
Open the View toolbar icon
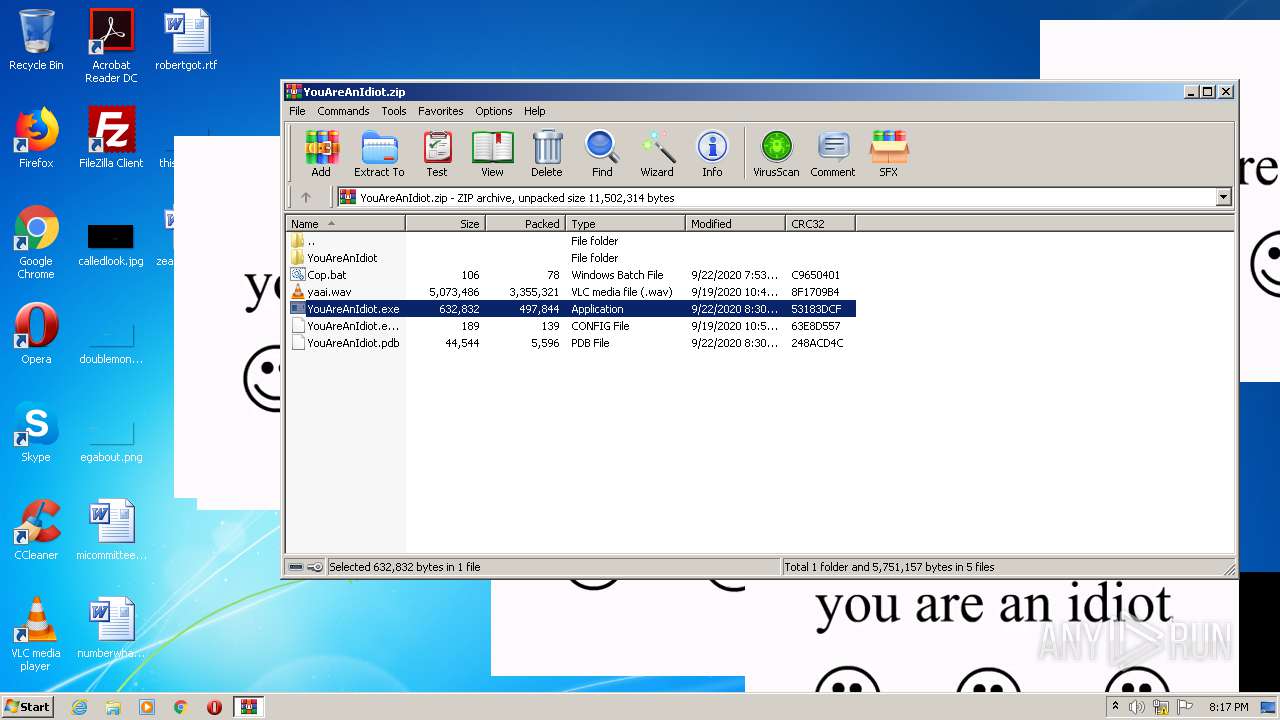pyautogui.click(x=492, y=154)
